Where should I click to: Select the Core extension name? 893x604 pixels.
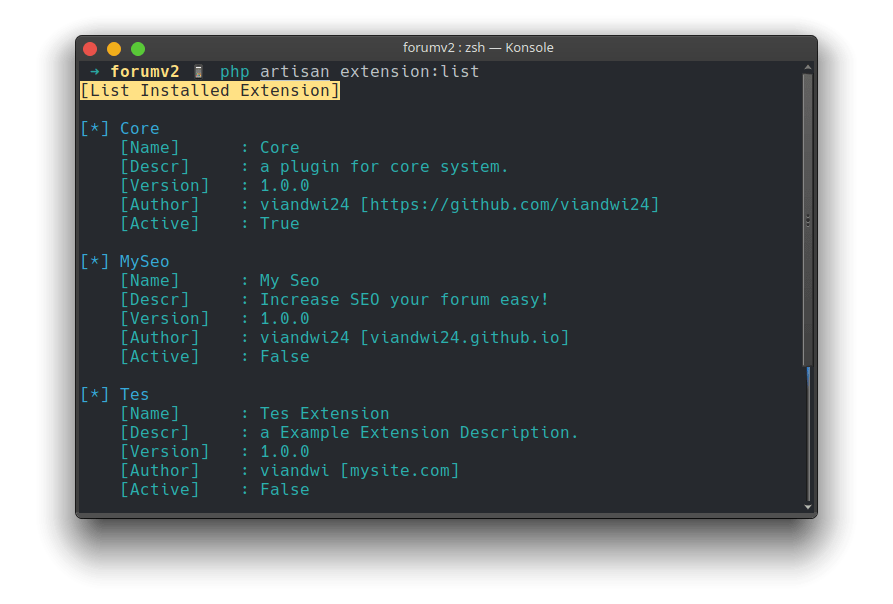click(139, 128)
